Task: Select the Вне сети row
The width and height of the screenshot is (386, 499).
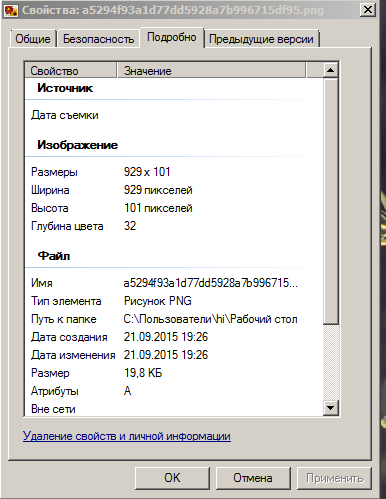Action: pyautogui.click(x=174, y=409)
